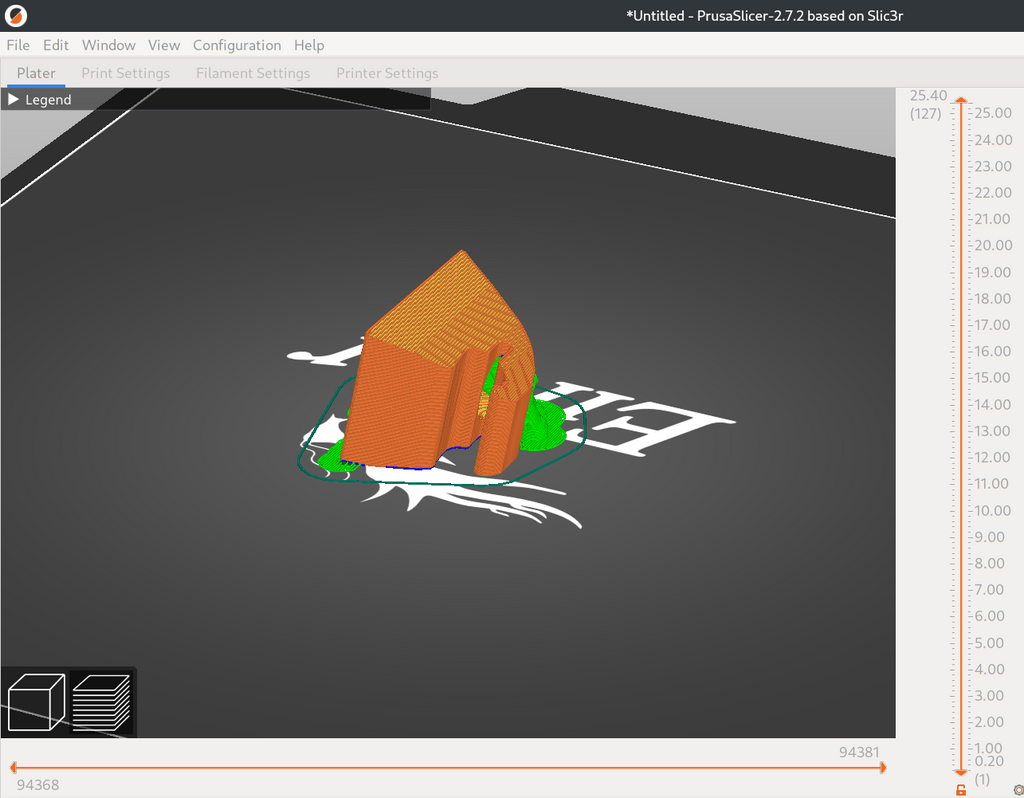The image size is (1024, 798).
Task: Open the Window menu
Action: click(108, 45)
